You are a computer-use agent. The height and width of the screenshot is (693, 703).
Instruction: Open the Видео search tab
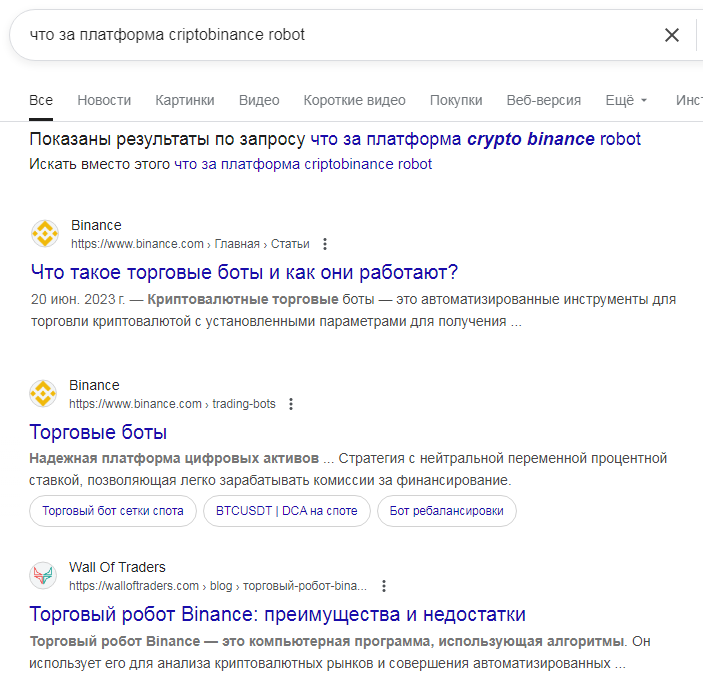pos(259,100)
